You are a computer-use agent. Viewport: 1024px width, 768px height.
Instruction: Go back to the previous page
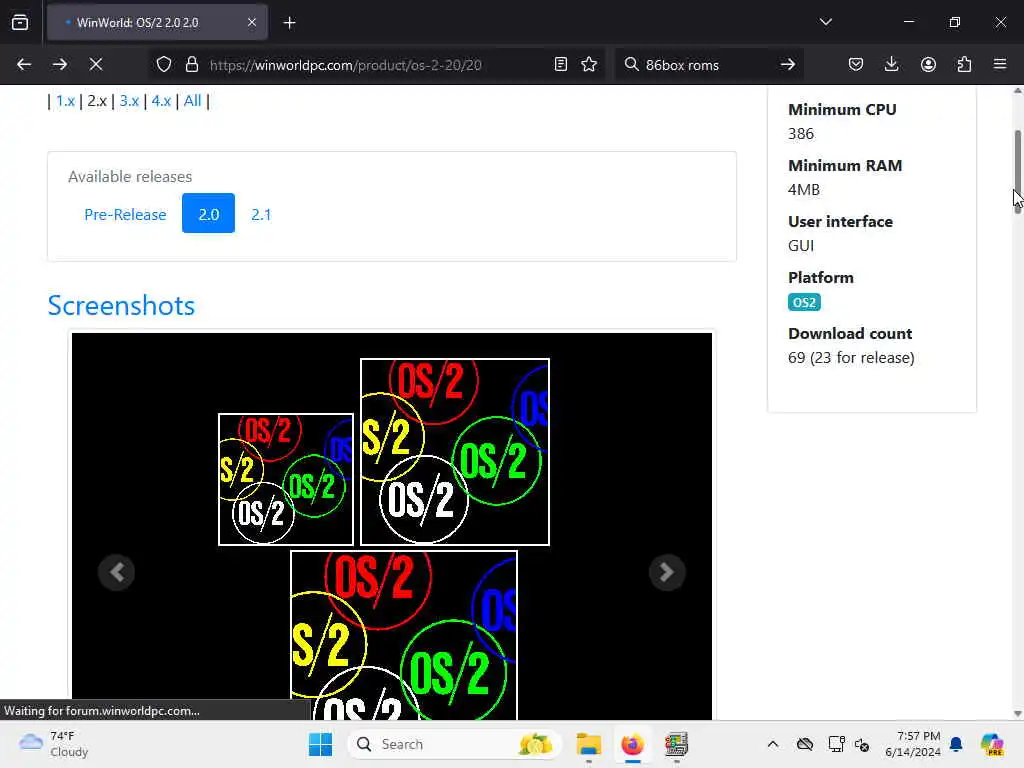click(24, 64)
